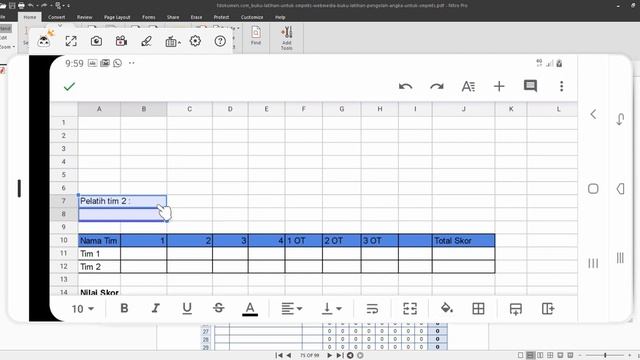This screenshot has height=360, width=640.
Task: Select the '1 OT' header cell
Action: coord(304,240)
